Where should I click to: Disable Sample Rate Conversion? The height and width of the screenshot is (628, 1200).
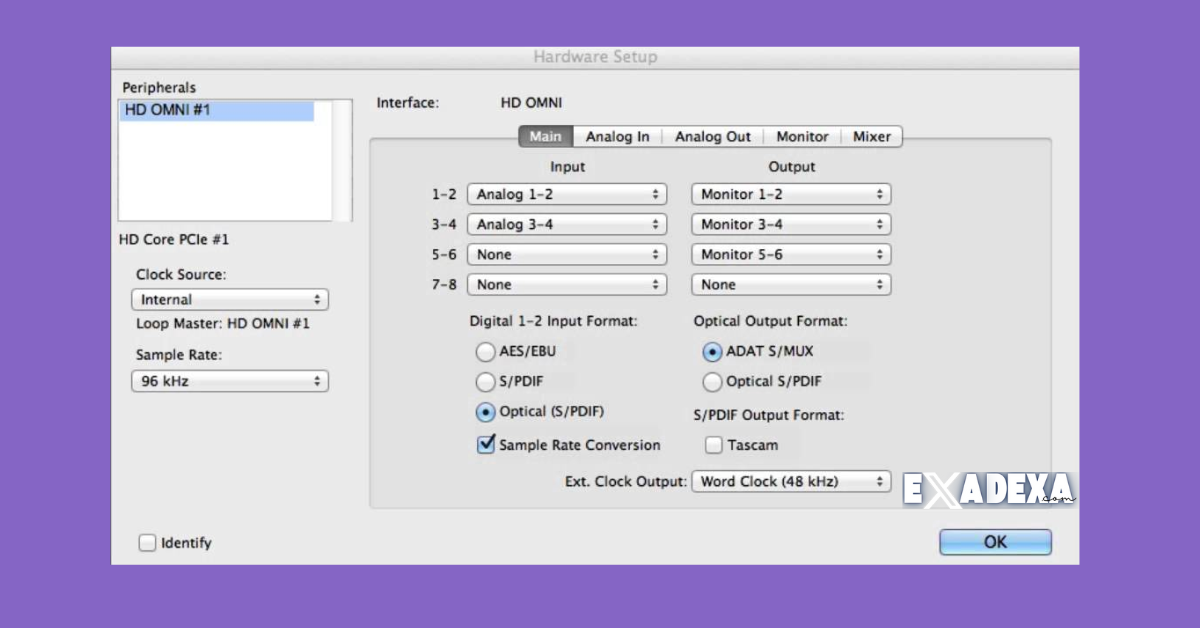click(x=486, y=444)
